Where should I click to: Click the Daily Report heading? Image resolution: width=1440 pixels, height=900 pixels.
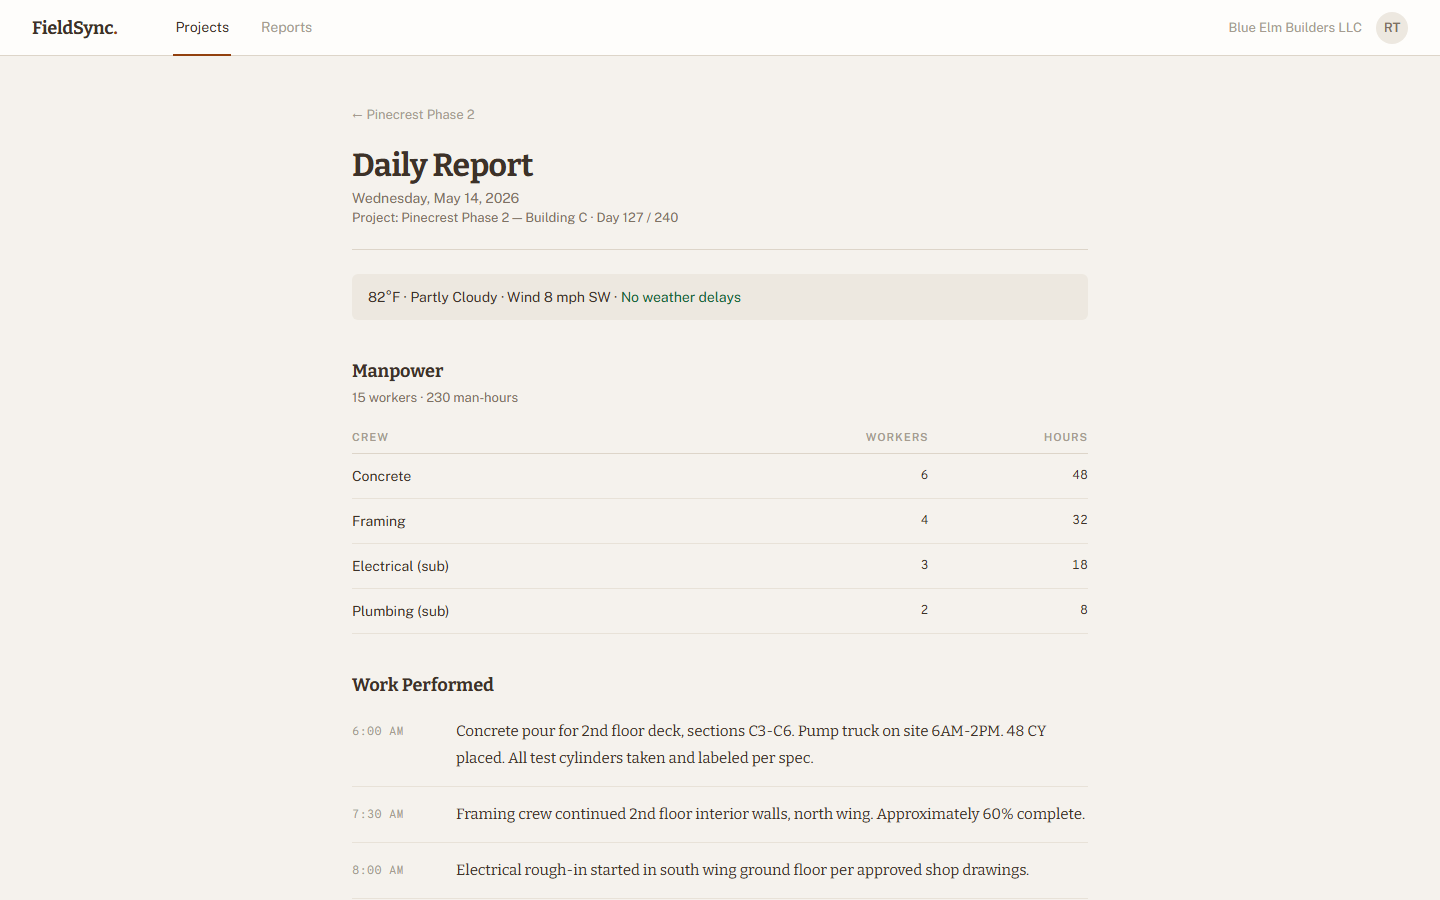[x=442, y=165]
